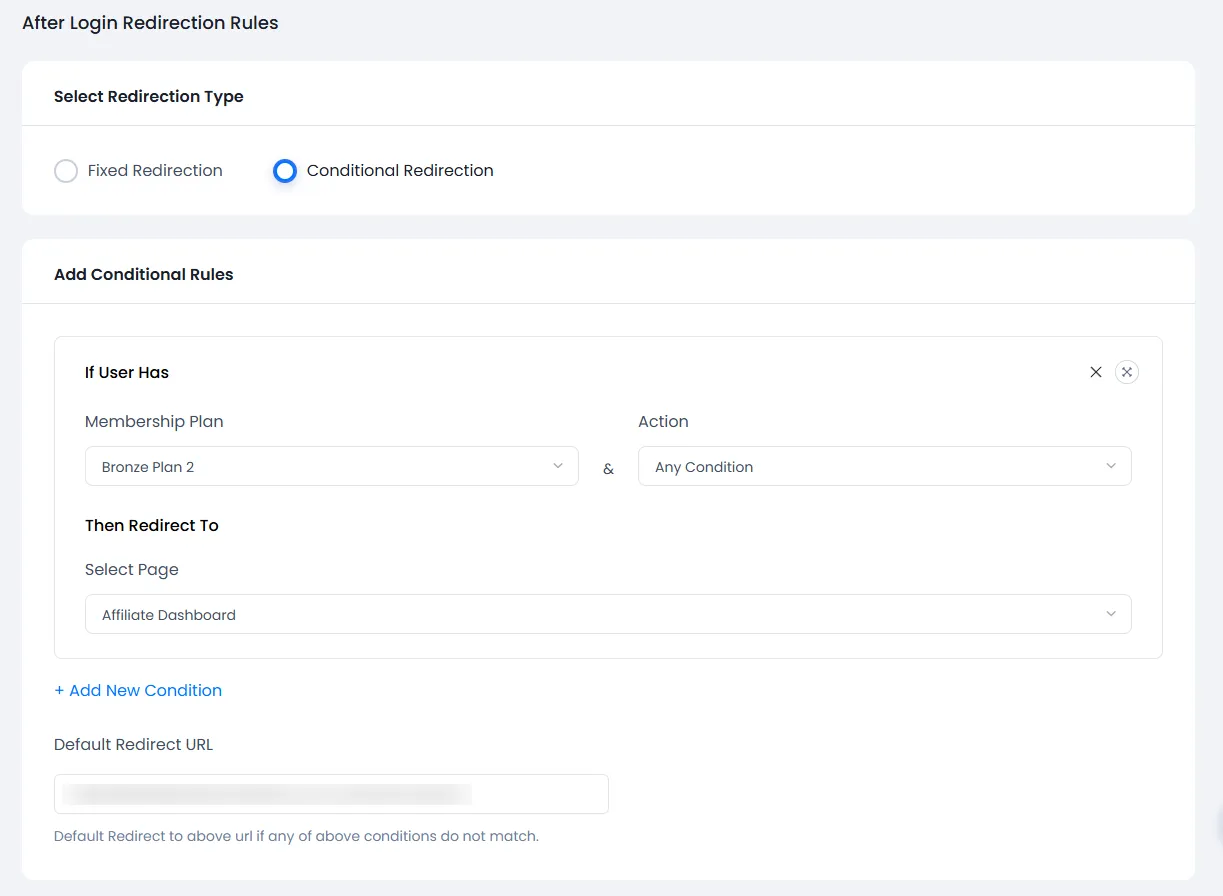1223x896 pixels.
Task: Click the 'Action' field label
Action: [x=663, y=422]
